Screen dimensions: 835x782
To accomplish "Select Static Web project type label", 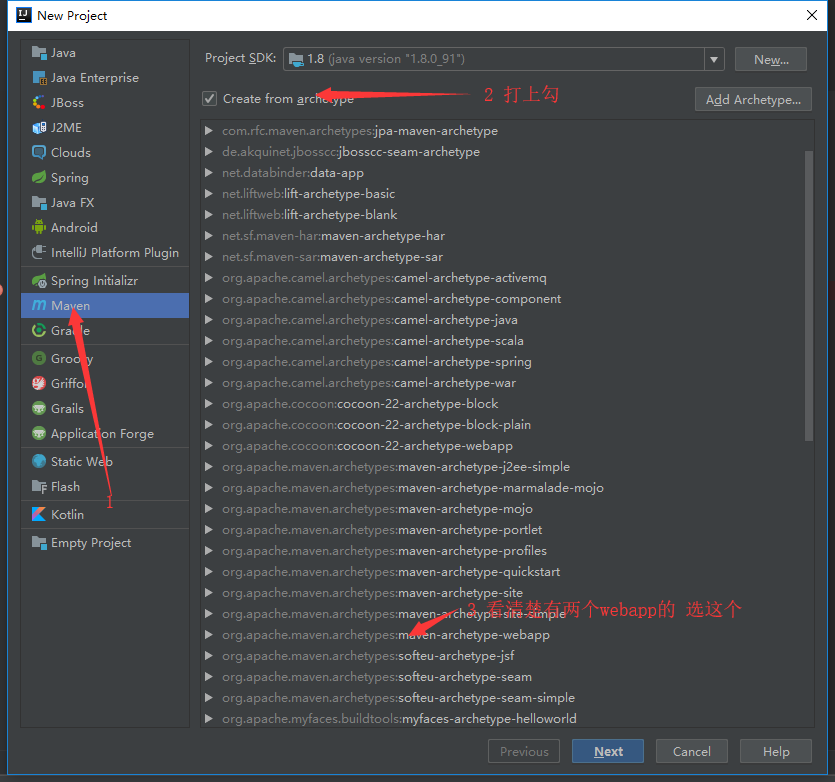I will (81, 461).
